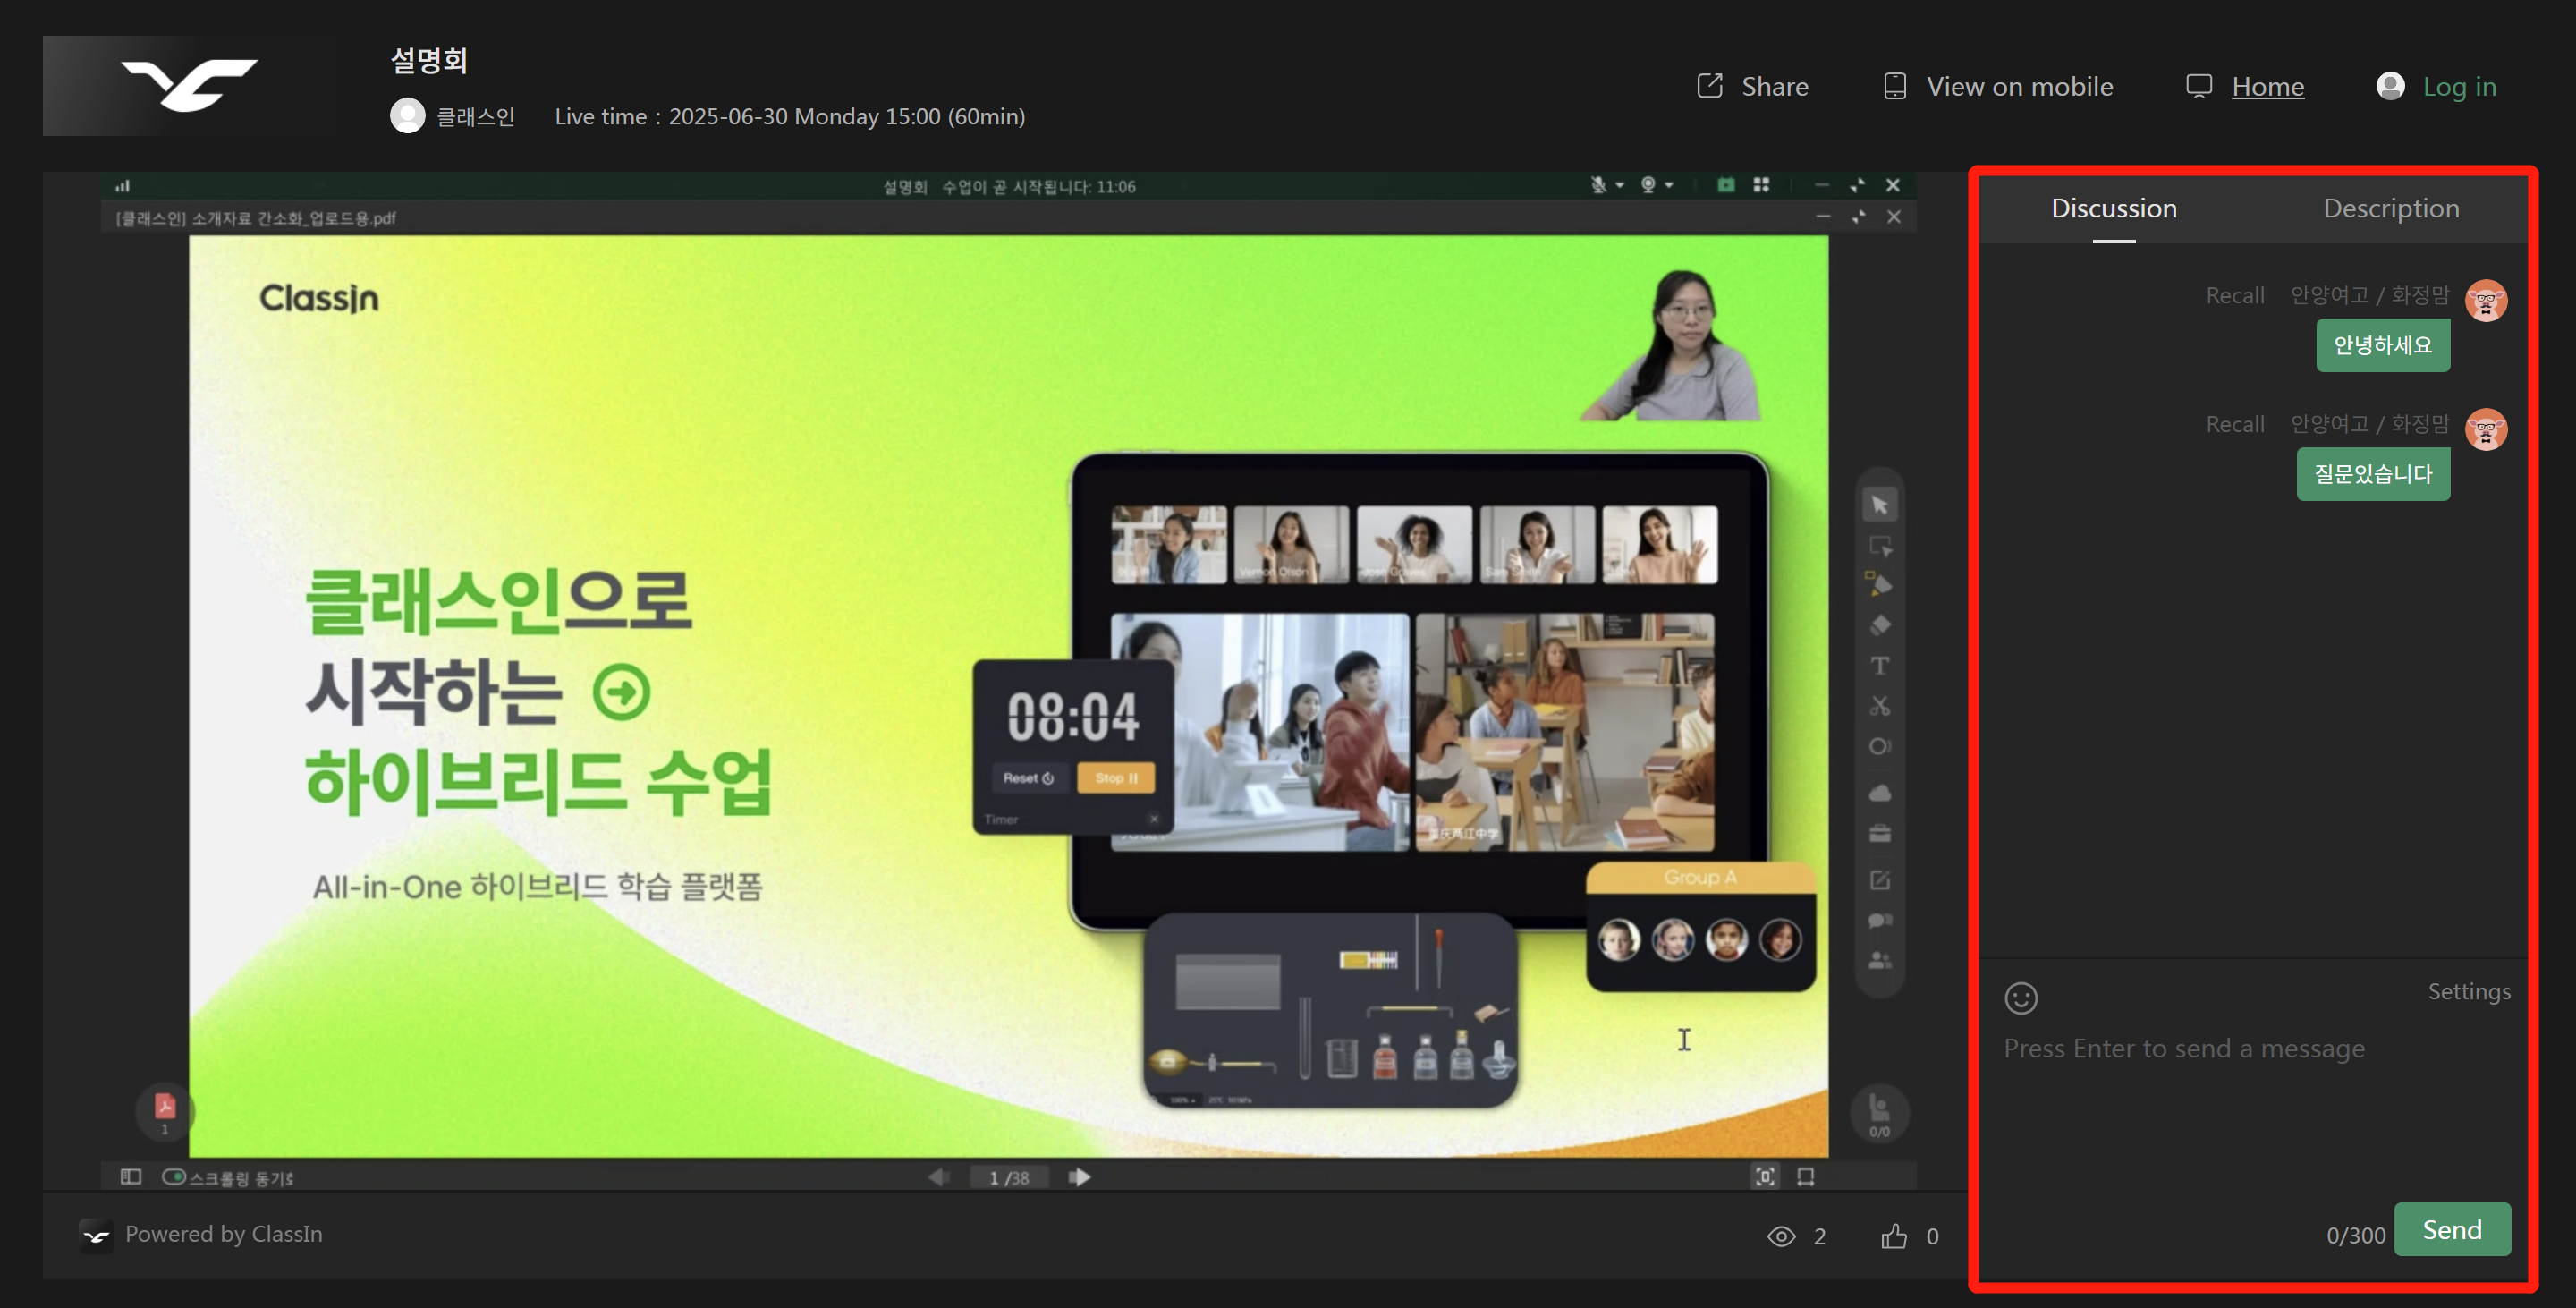
Task: Recall the 질문있습니다 message
Action: (x=2235, y=424)
